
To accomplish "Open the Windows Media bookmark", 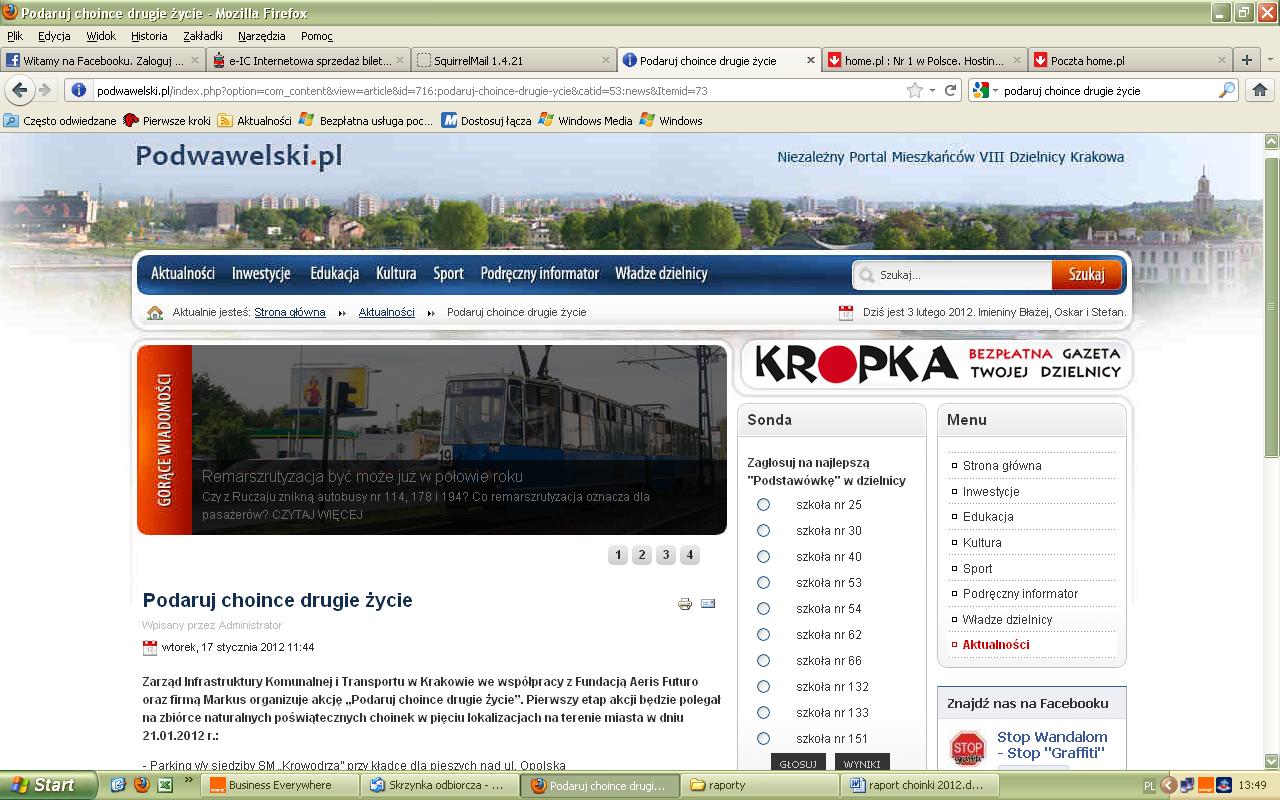I will tap(585, 120).
